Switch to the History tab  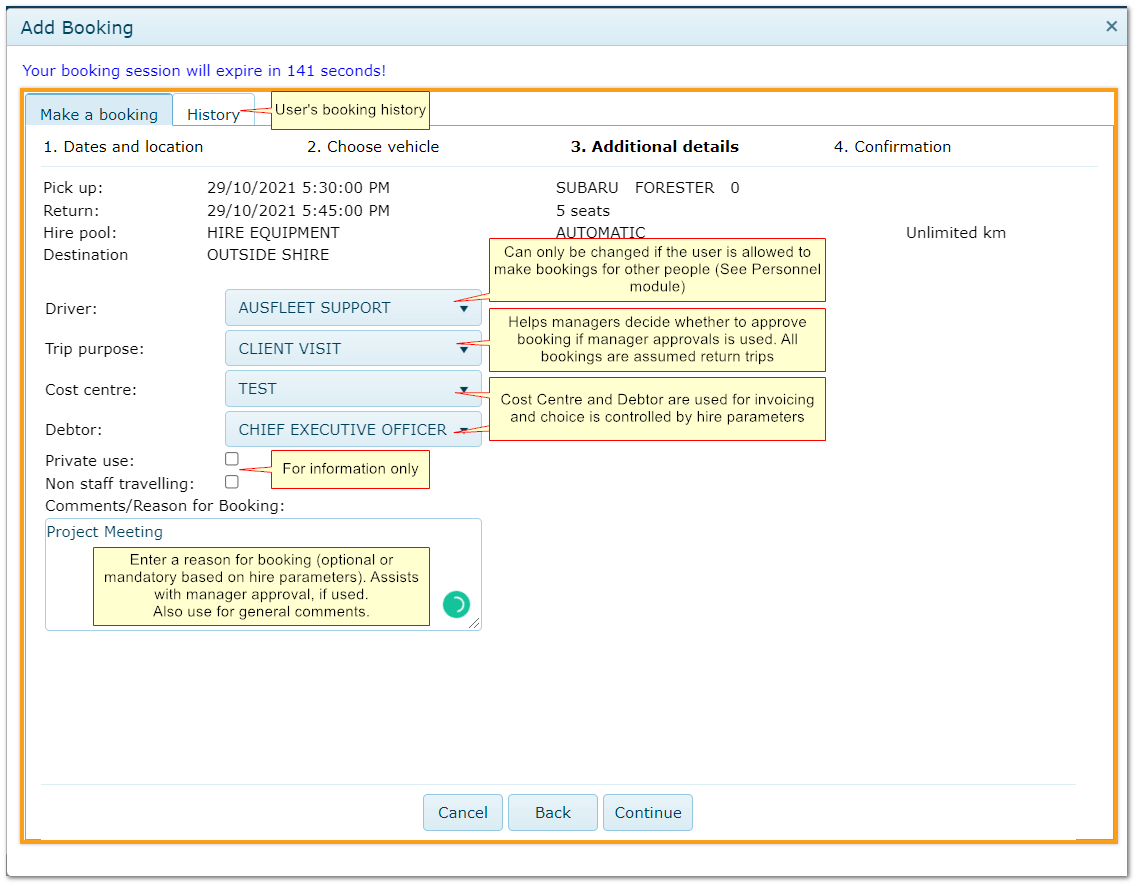(x=213, y=114)
